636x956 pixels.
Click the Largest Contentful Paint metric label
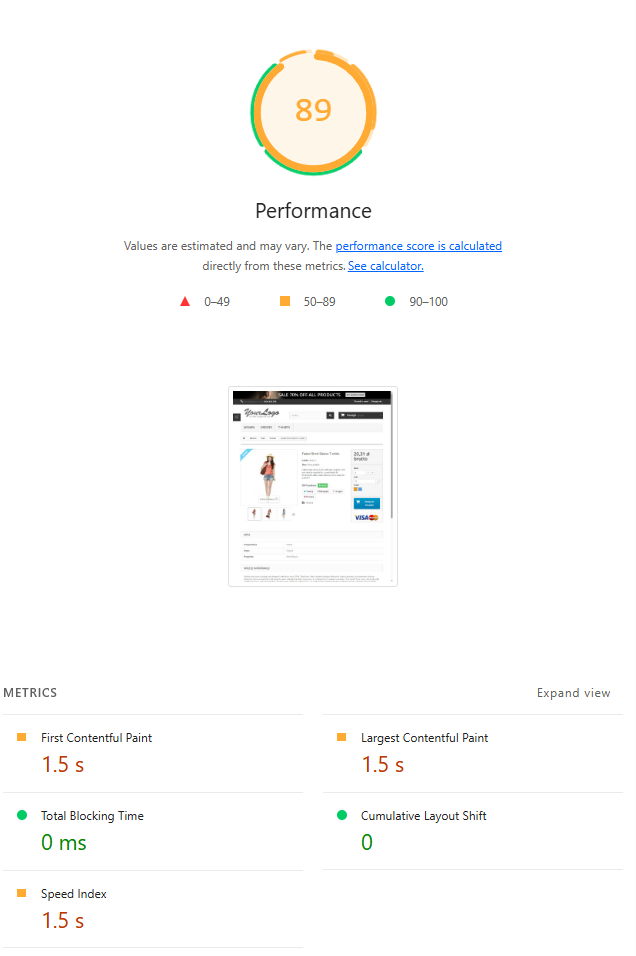click(x=424, y=738)
